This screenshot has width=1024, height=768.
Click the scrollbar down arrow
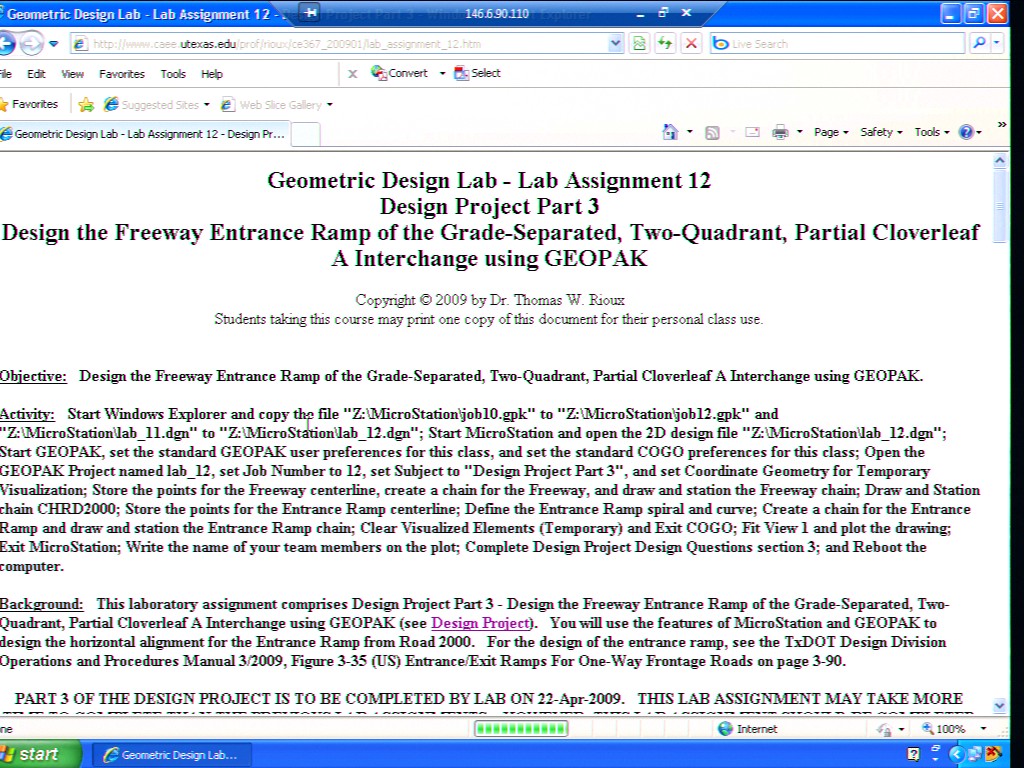click(x=999, y=705)
